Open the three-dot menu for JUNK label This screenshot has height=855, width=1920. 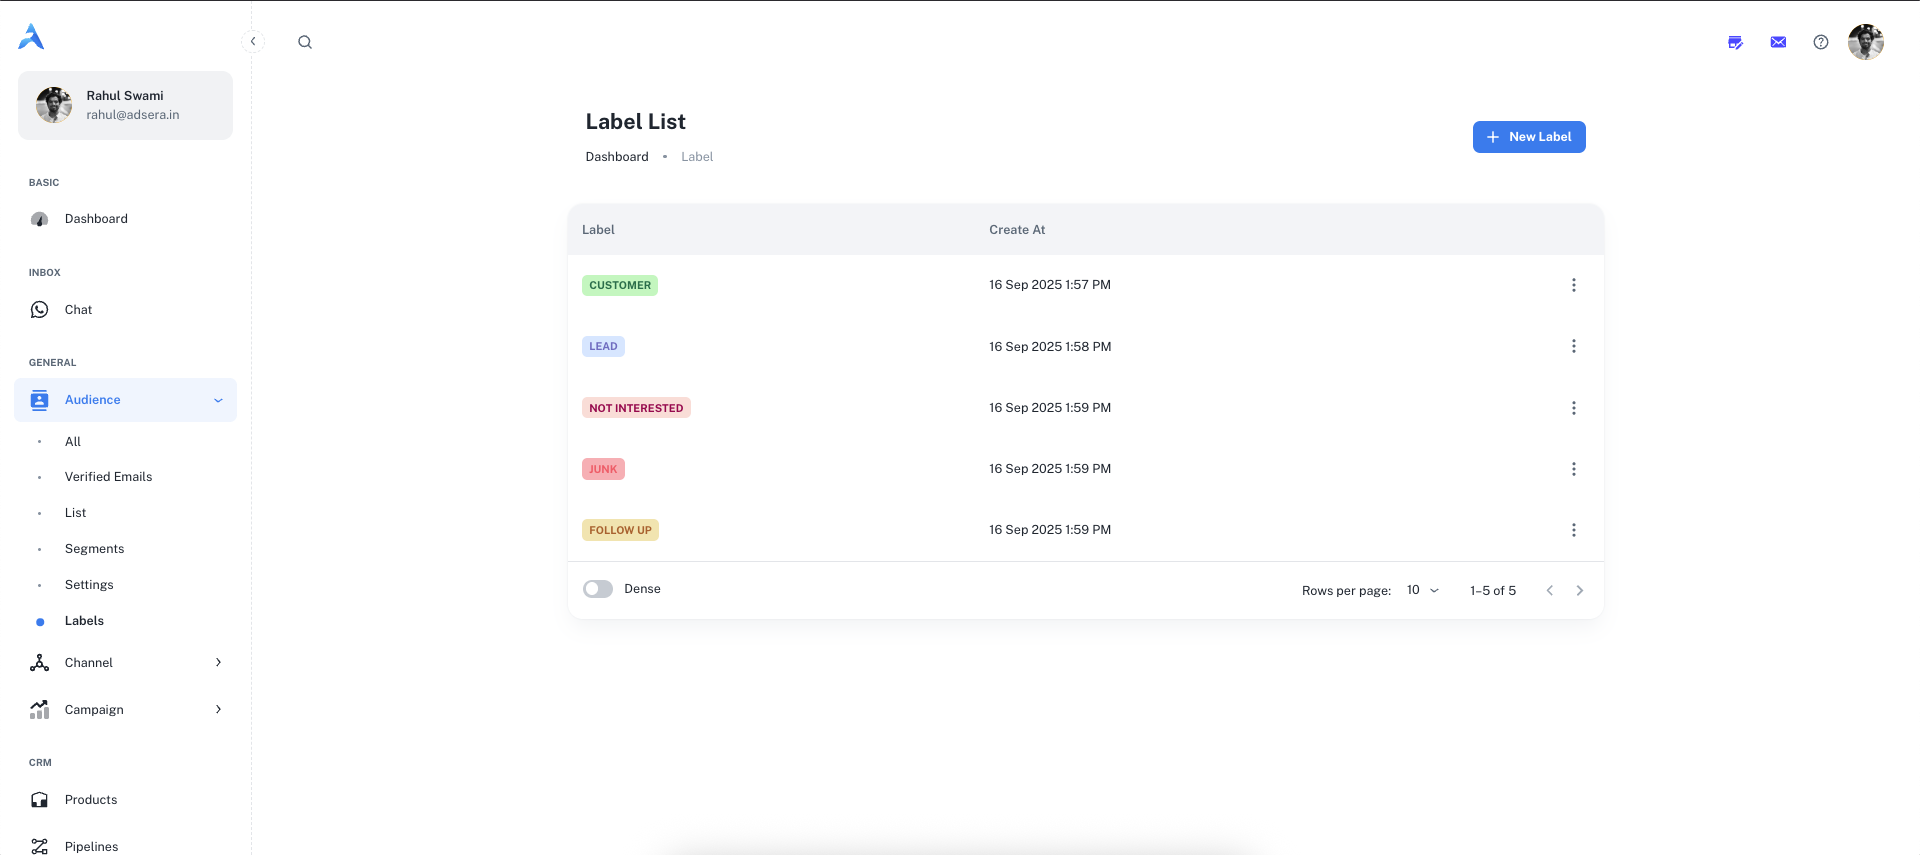[1573, 469]
